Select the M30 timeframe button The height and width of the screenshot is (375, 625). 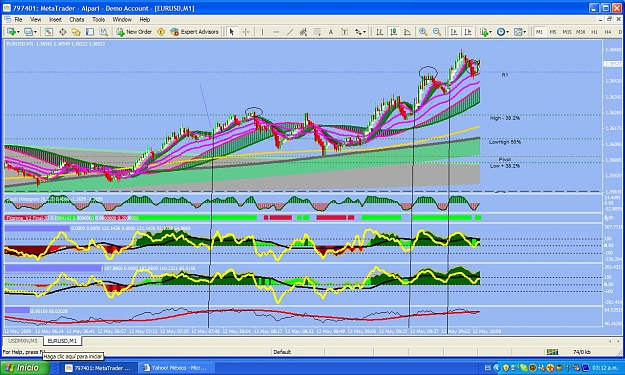[581, 32]
